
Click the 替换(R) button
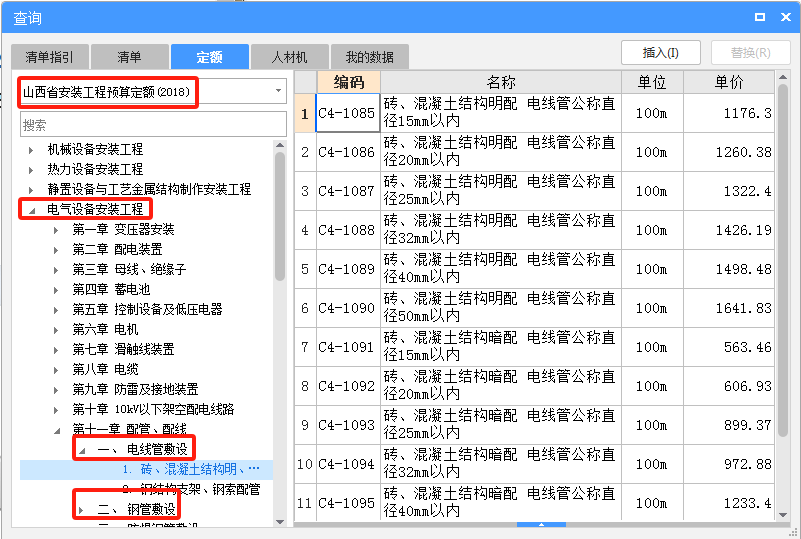[750, 53]
